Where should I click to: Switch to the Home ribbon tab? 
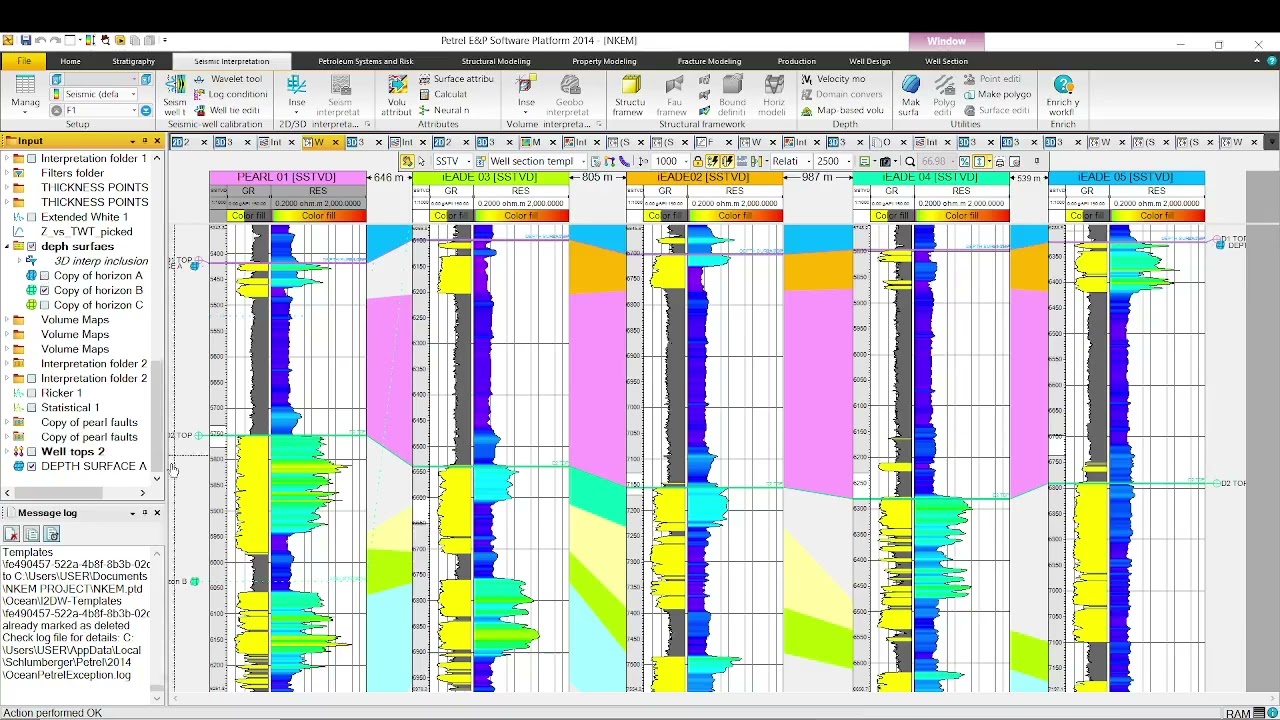(70, 61)
